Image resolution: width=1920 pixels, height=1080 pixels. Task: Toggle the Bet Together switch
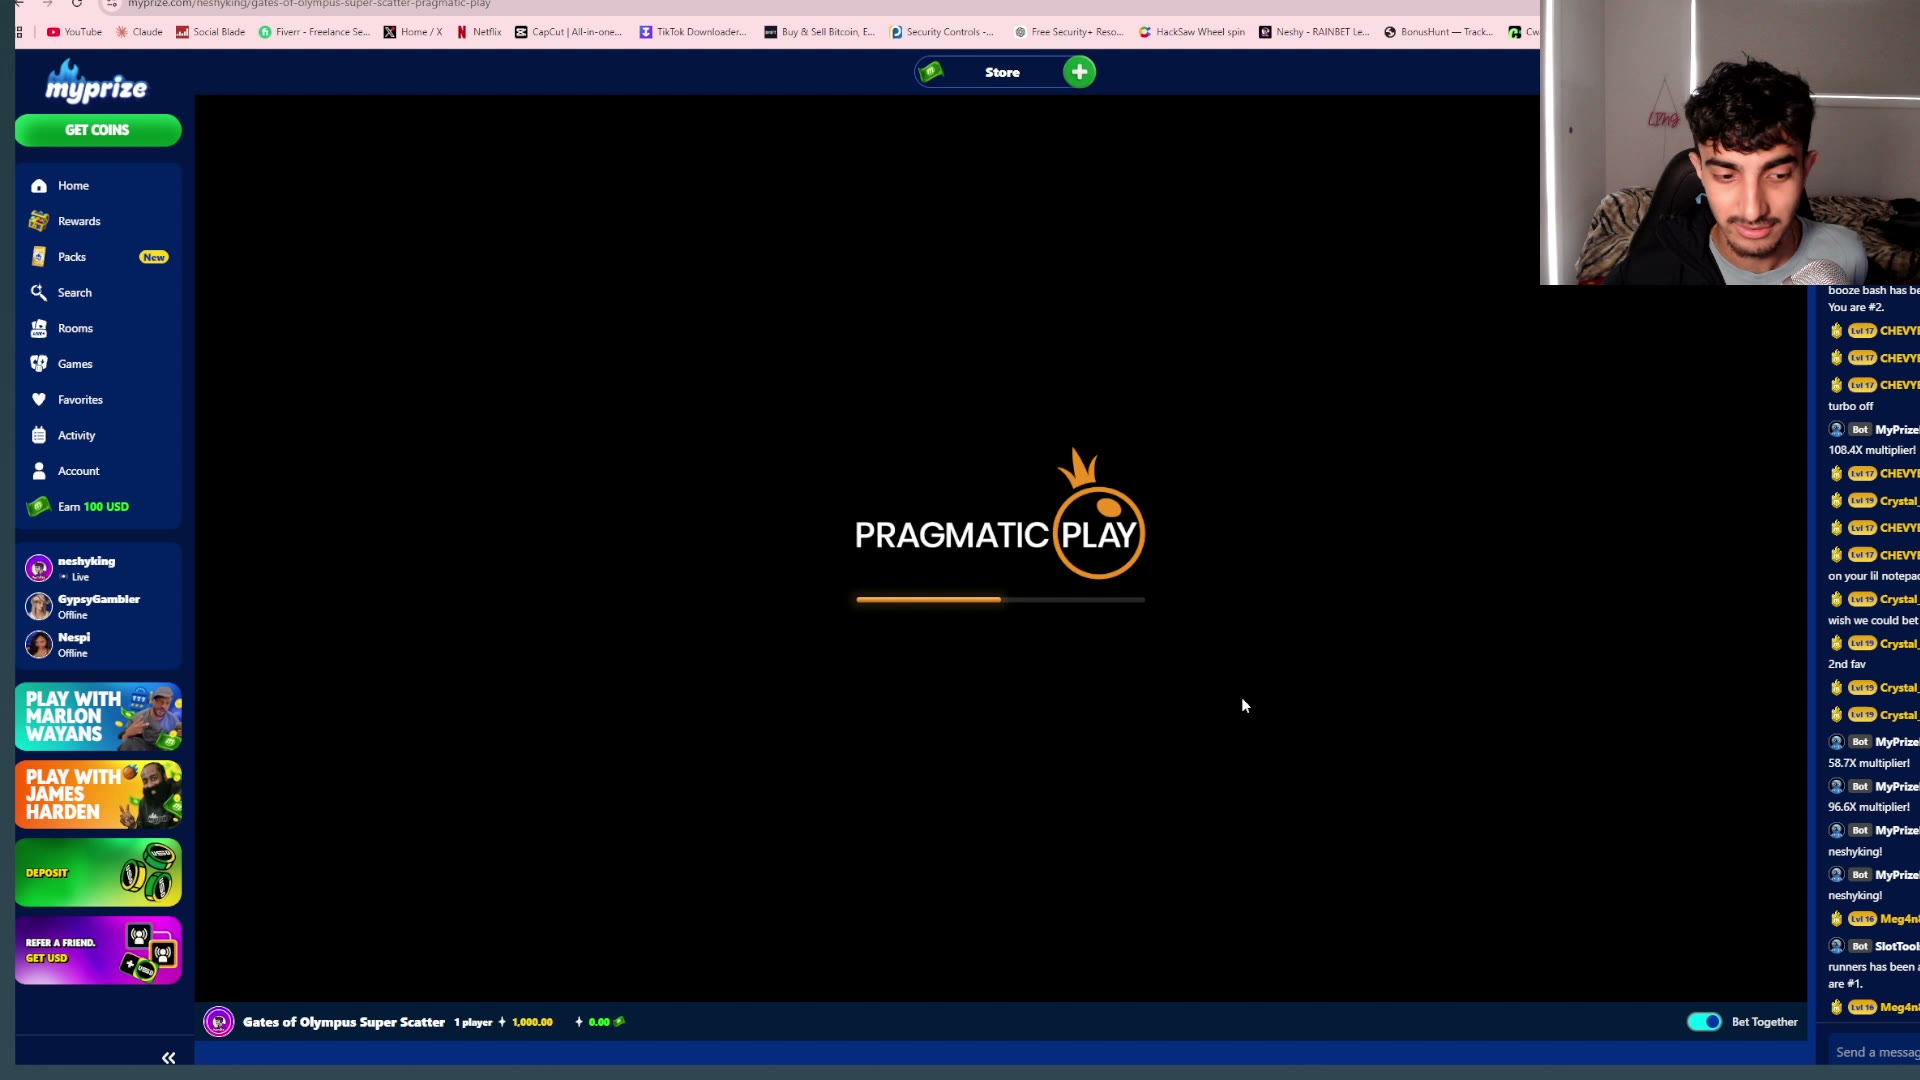[1704, 1022]
